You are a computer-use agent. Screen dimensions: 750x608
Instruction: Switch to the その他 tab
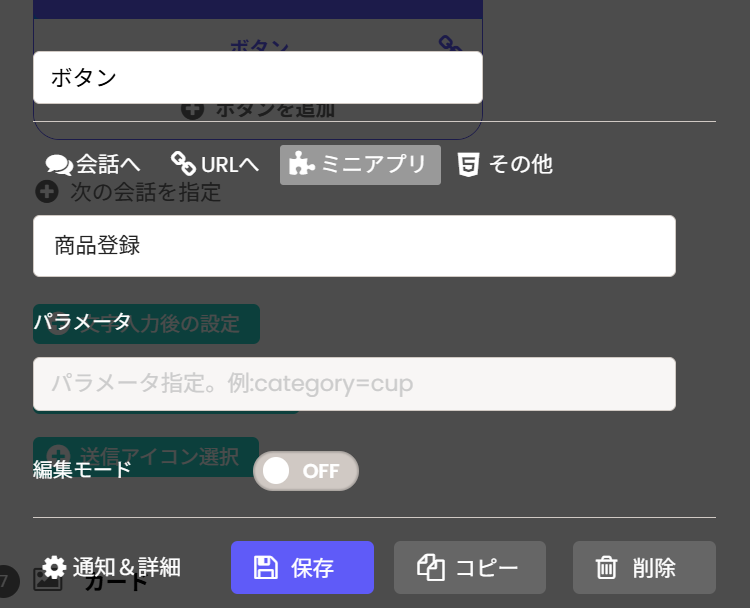505,164
